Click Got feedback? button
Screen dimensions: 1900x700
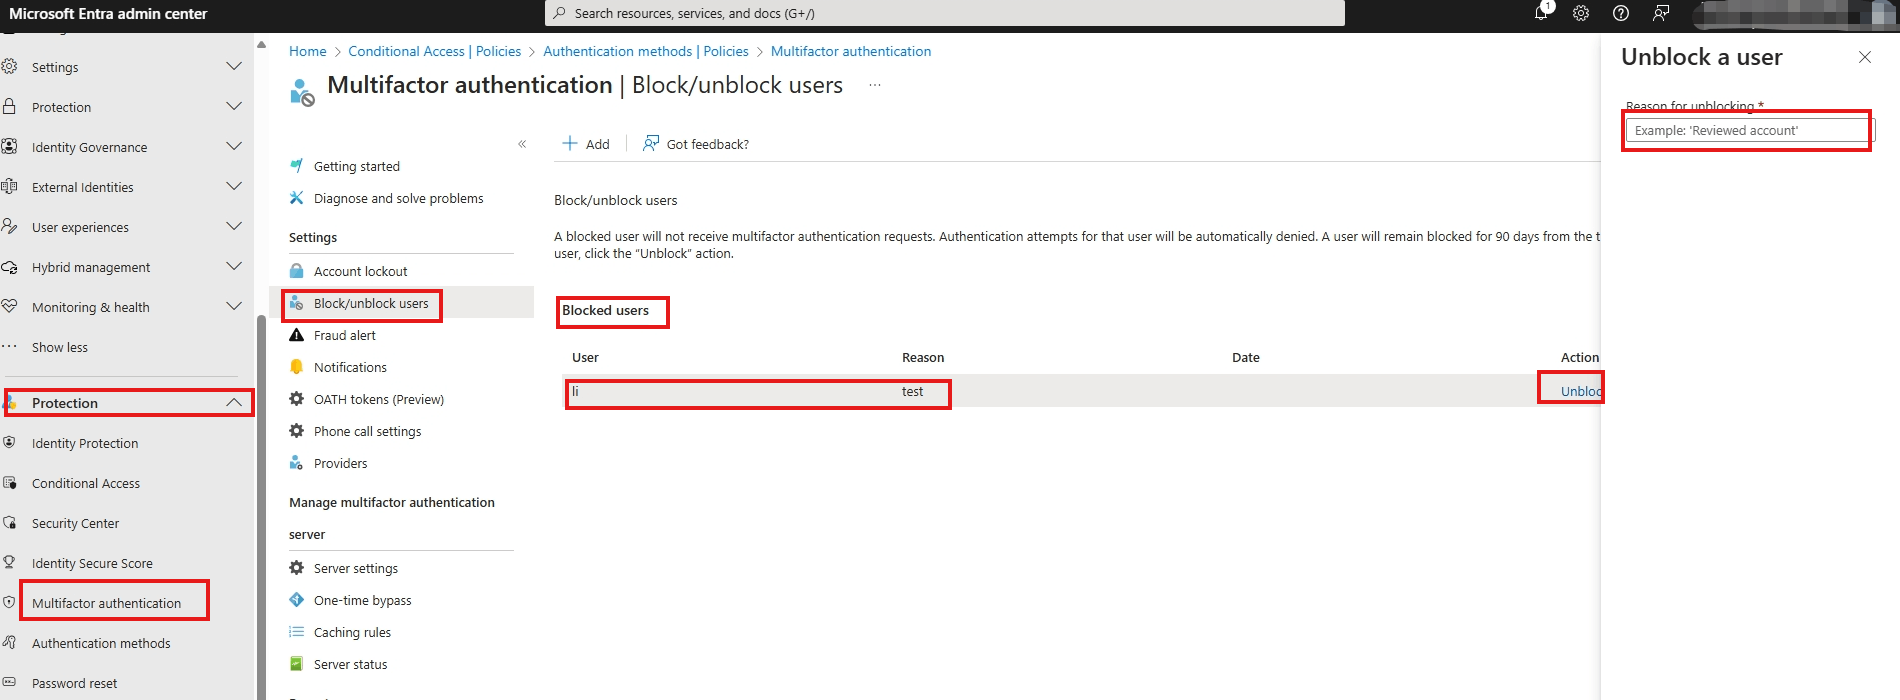pyautogui.click(x=696, y=144)
